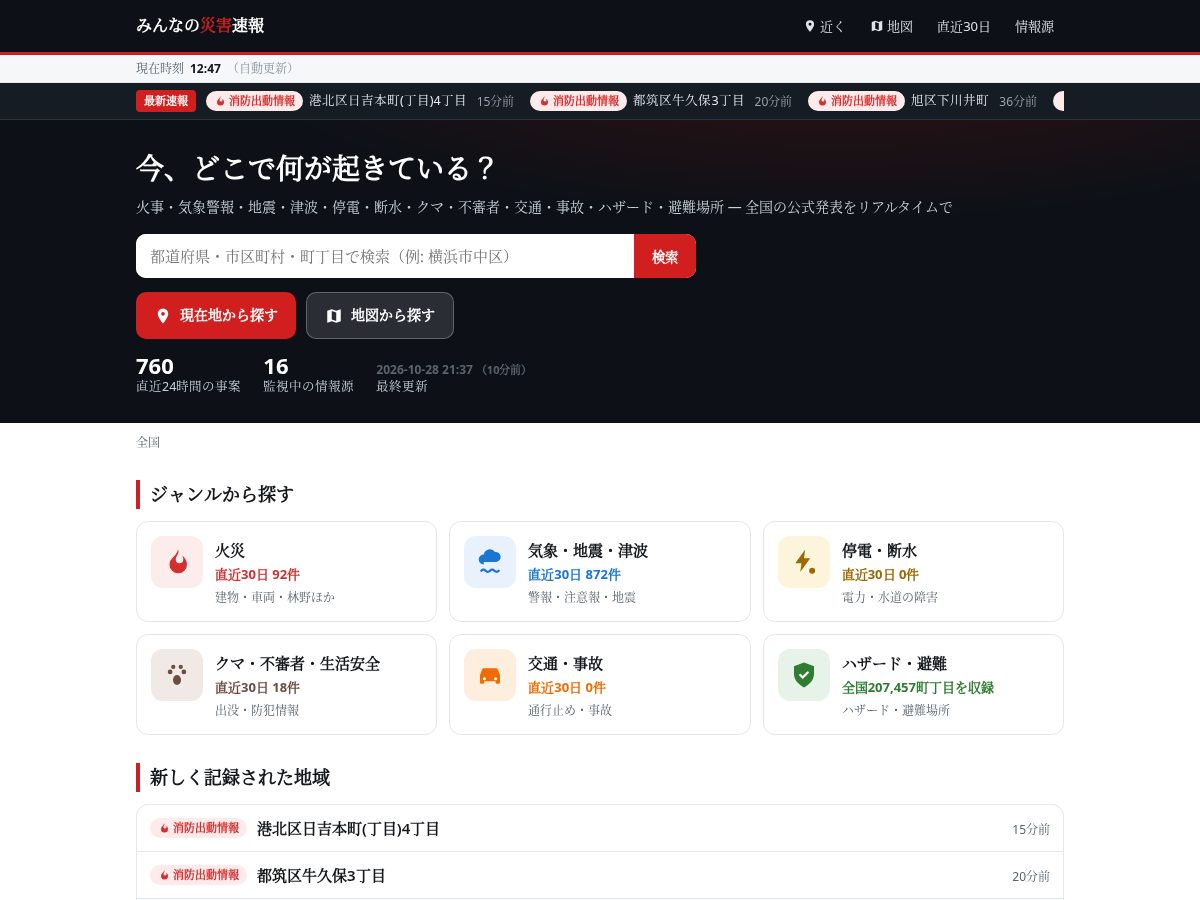Click 消防出動情報 badge in 港北区日吉本町 row
1200x900 pixels.
198,828
